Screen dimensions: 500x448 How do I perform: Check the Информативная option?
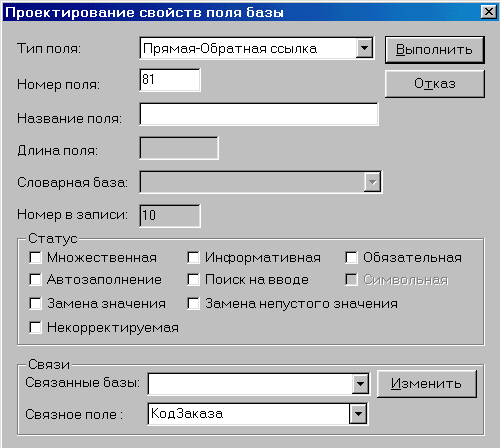193,257
